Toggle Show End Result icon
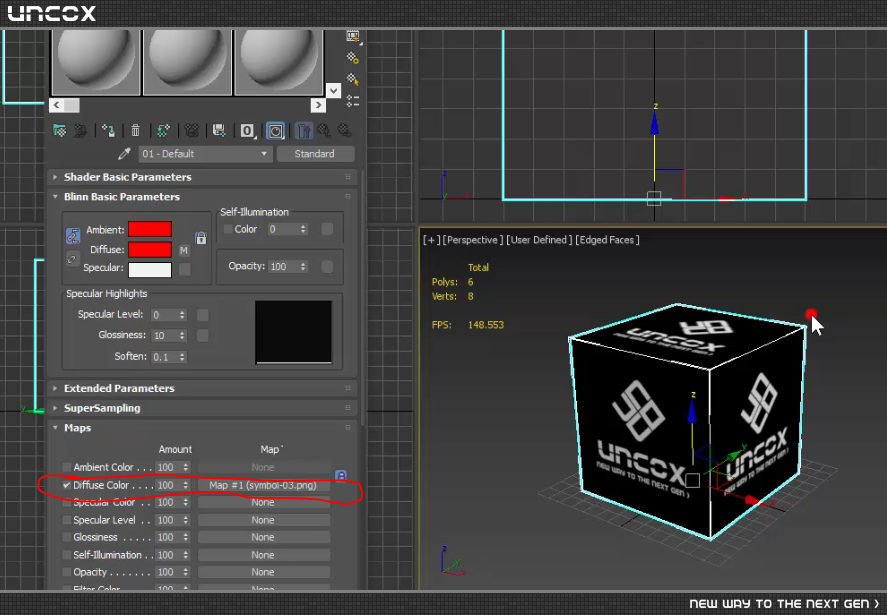887x615 pixels. click(304, 131)
